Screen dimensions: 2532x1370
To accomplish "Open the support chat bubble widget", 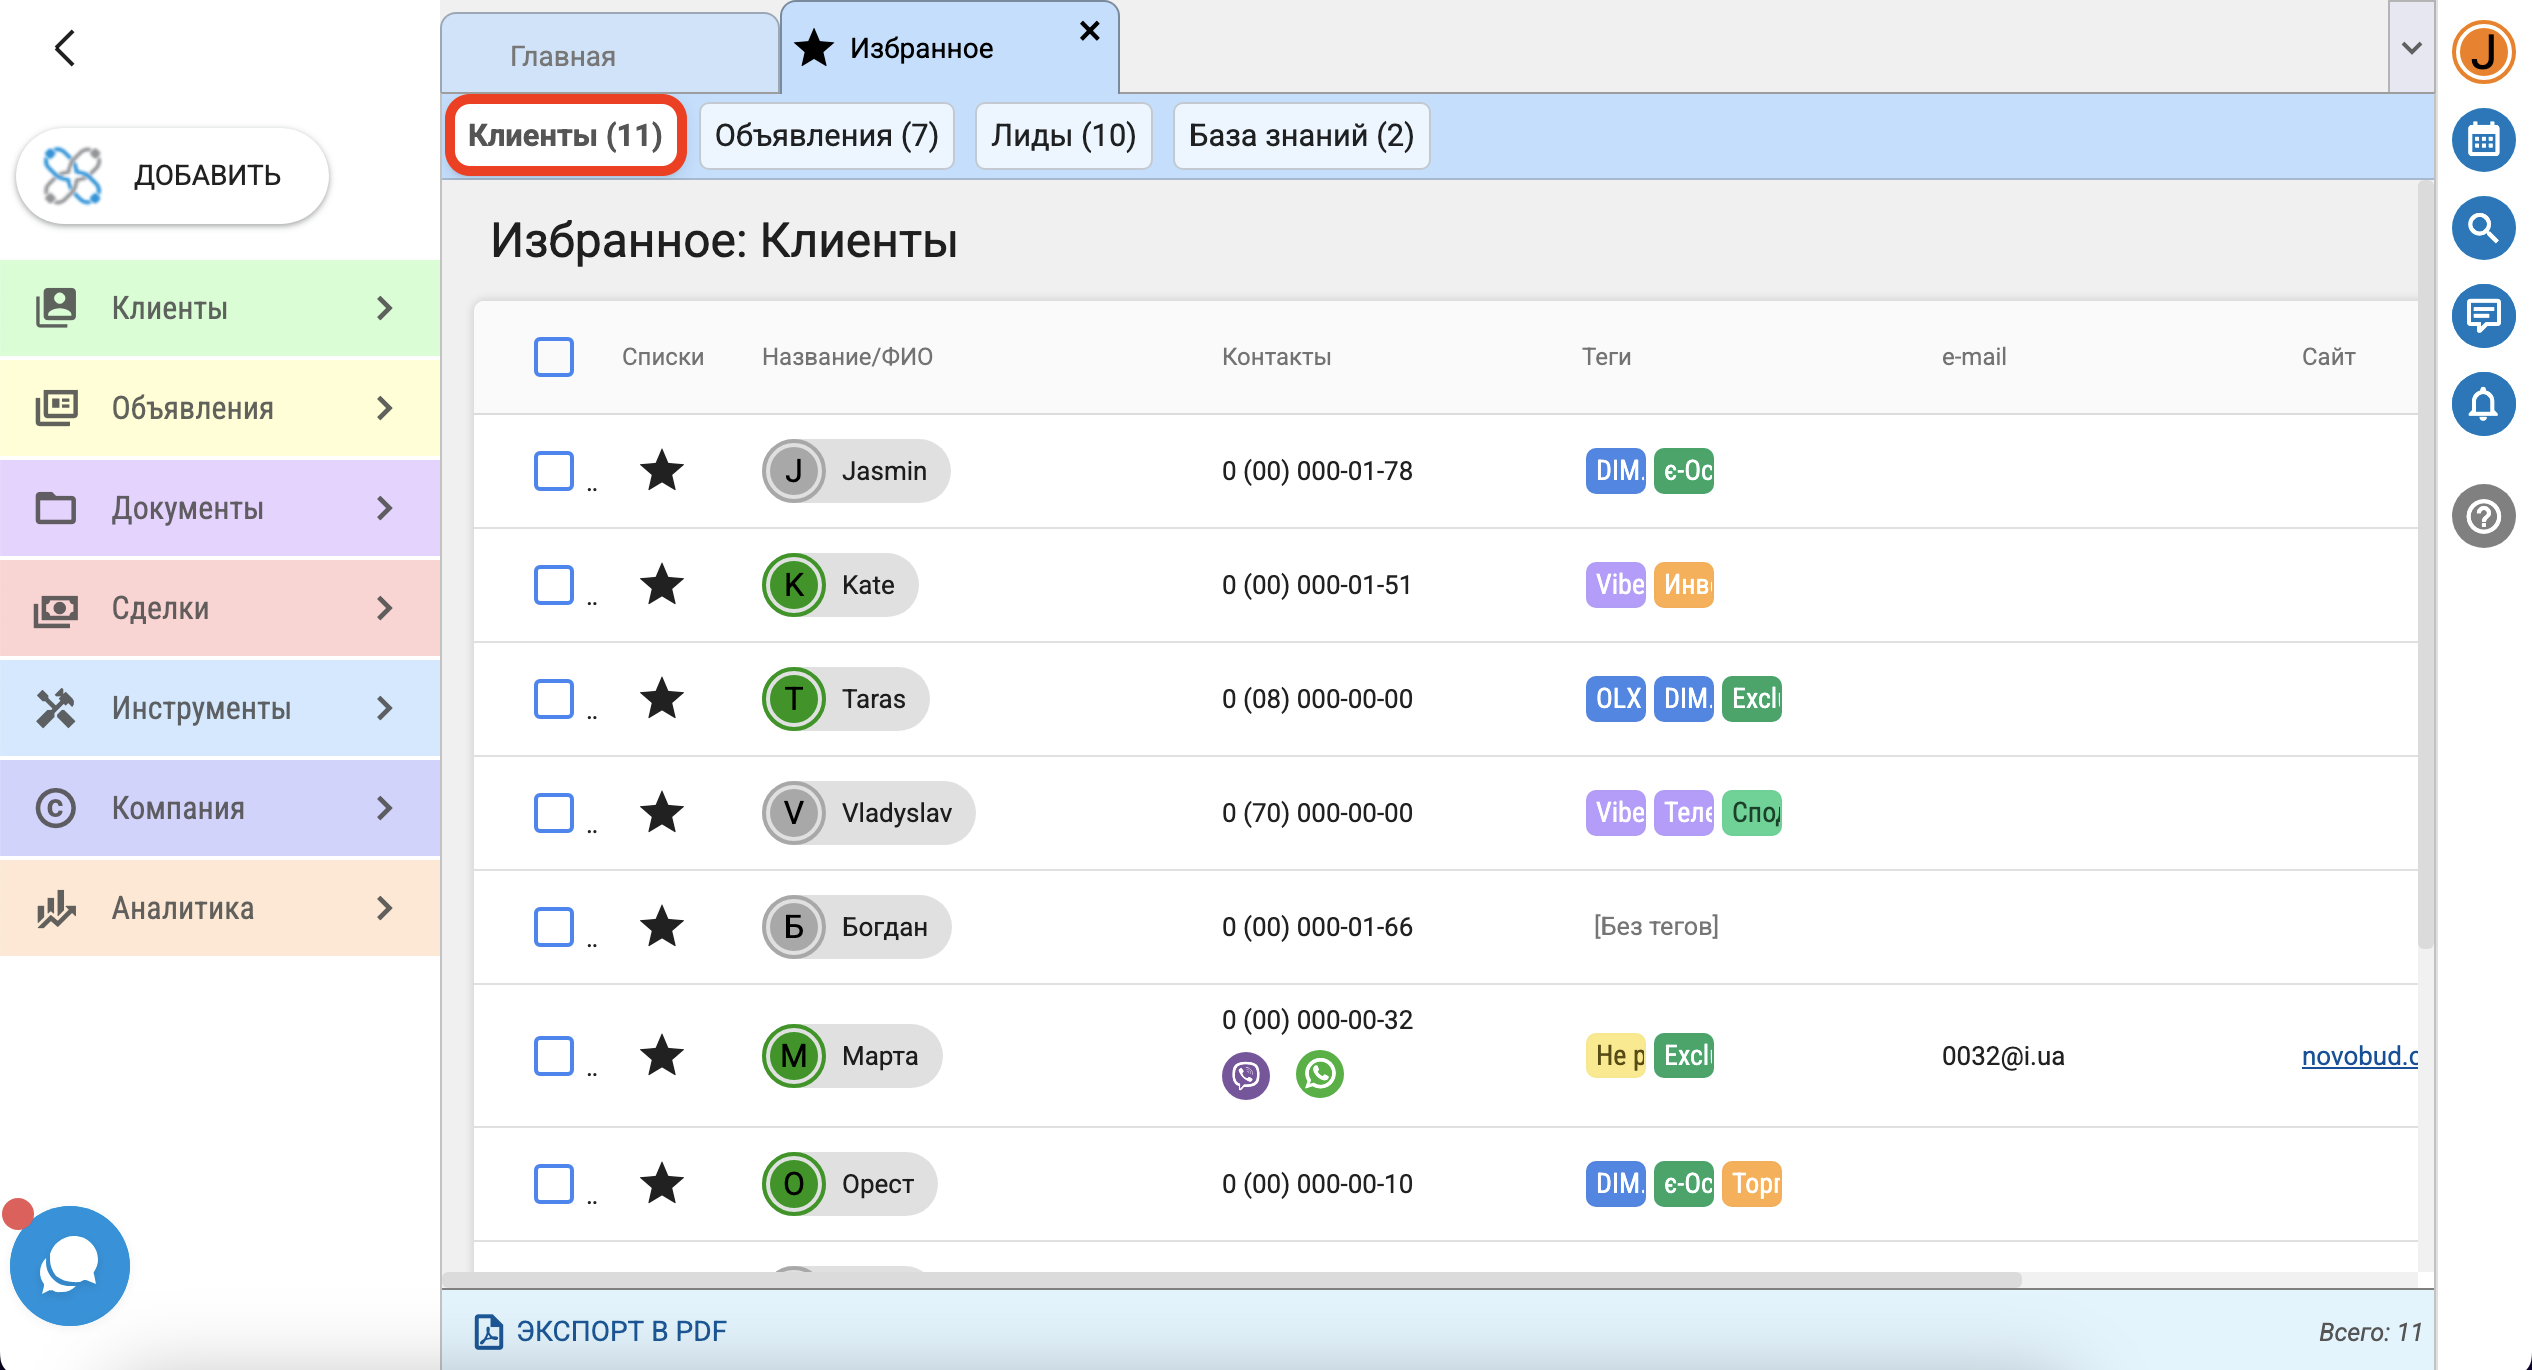I will tap(70, 1266).
